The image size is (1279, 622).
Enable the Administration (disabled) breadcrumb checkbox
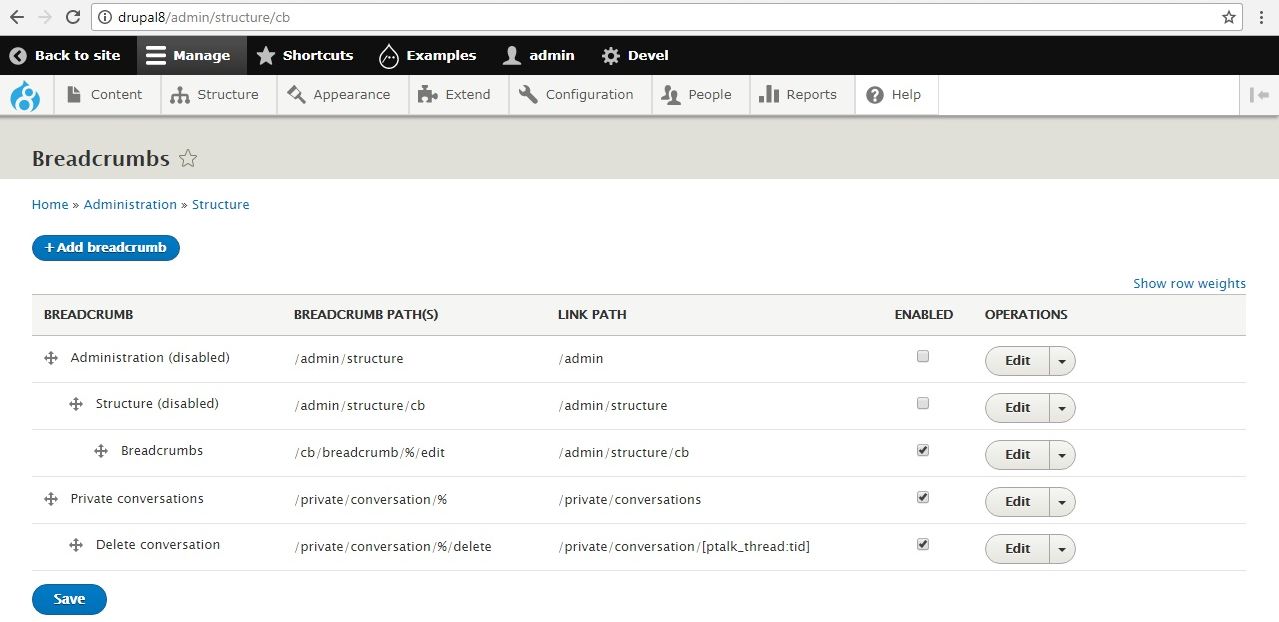click(x=922, y=355)
